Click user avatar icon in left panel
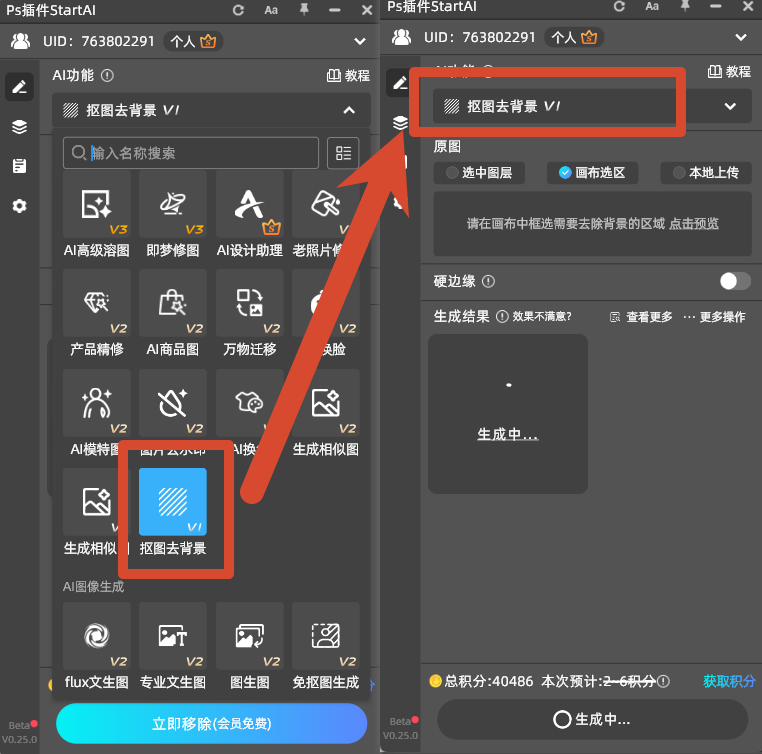Image resolution: width=762 pixels, height=754 pixels. coord(20,41)
